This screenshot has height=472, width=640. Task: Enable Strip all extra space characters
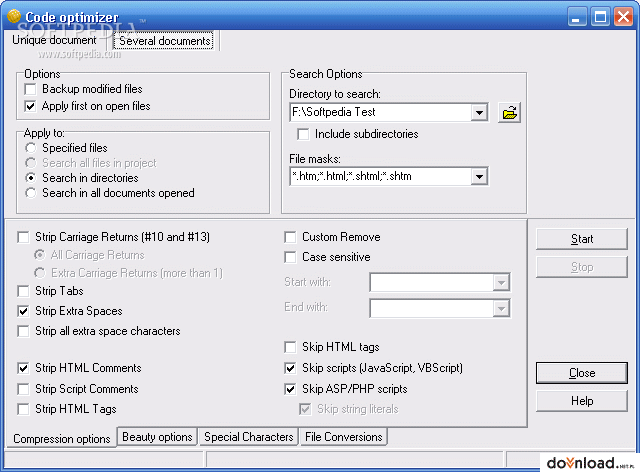point(23,331)
